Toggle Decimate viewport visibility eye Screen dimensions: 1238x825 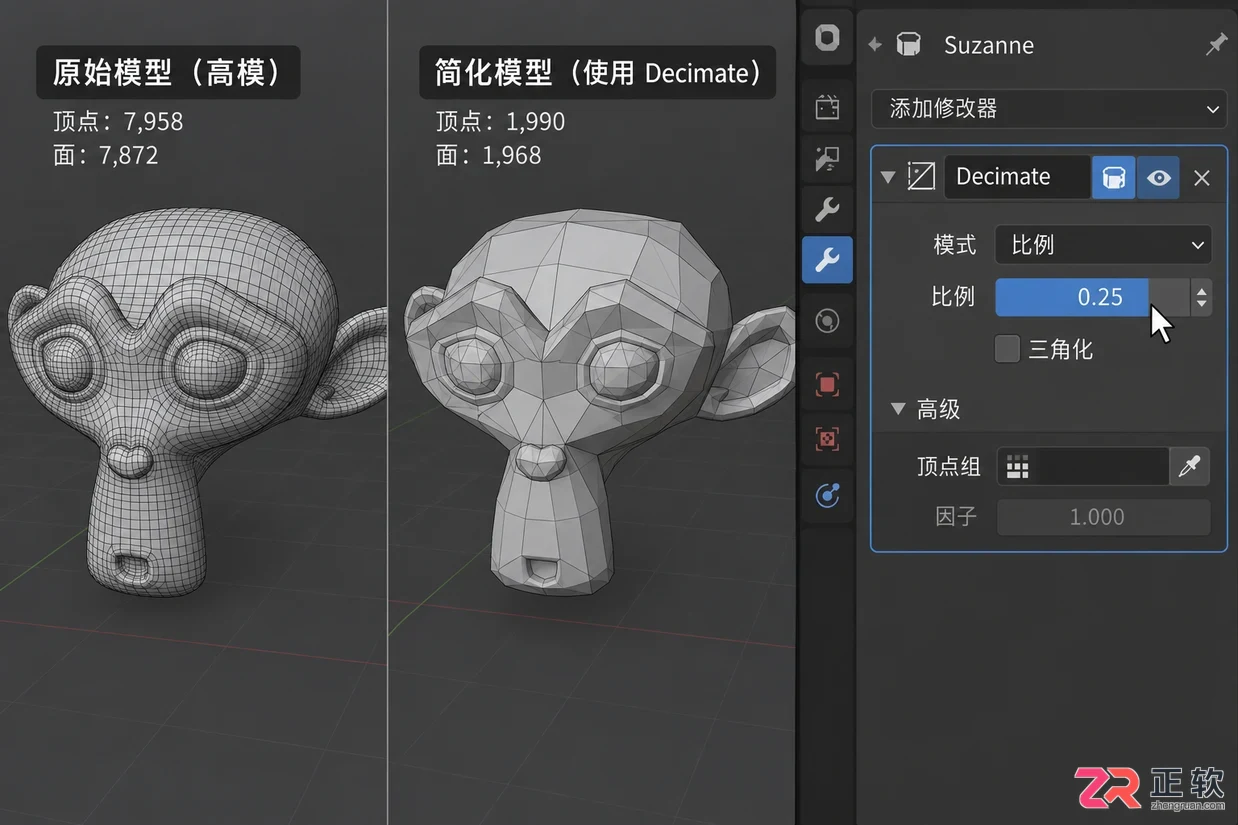point(1158,177)
